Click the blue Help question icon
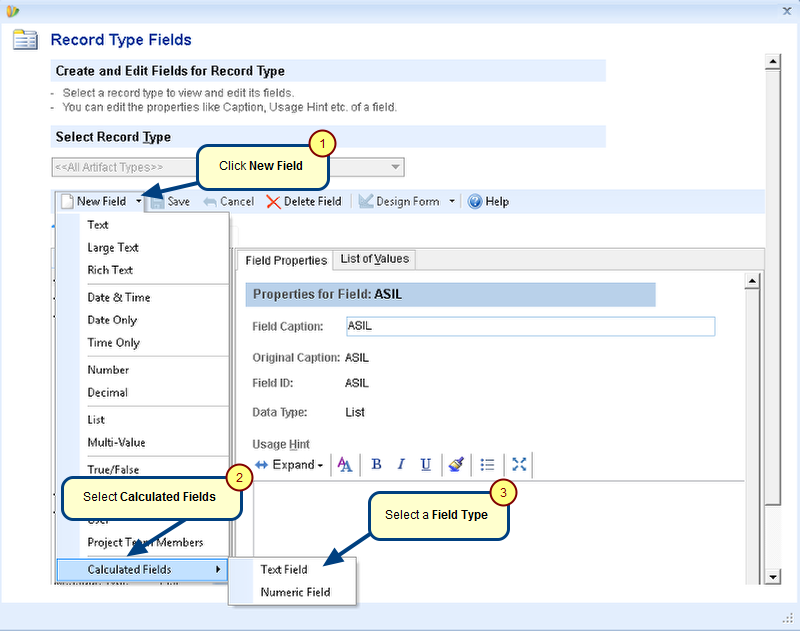This screenshot has height=632, width=800. pos(474,201)
